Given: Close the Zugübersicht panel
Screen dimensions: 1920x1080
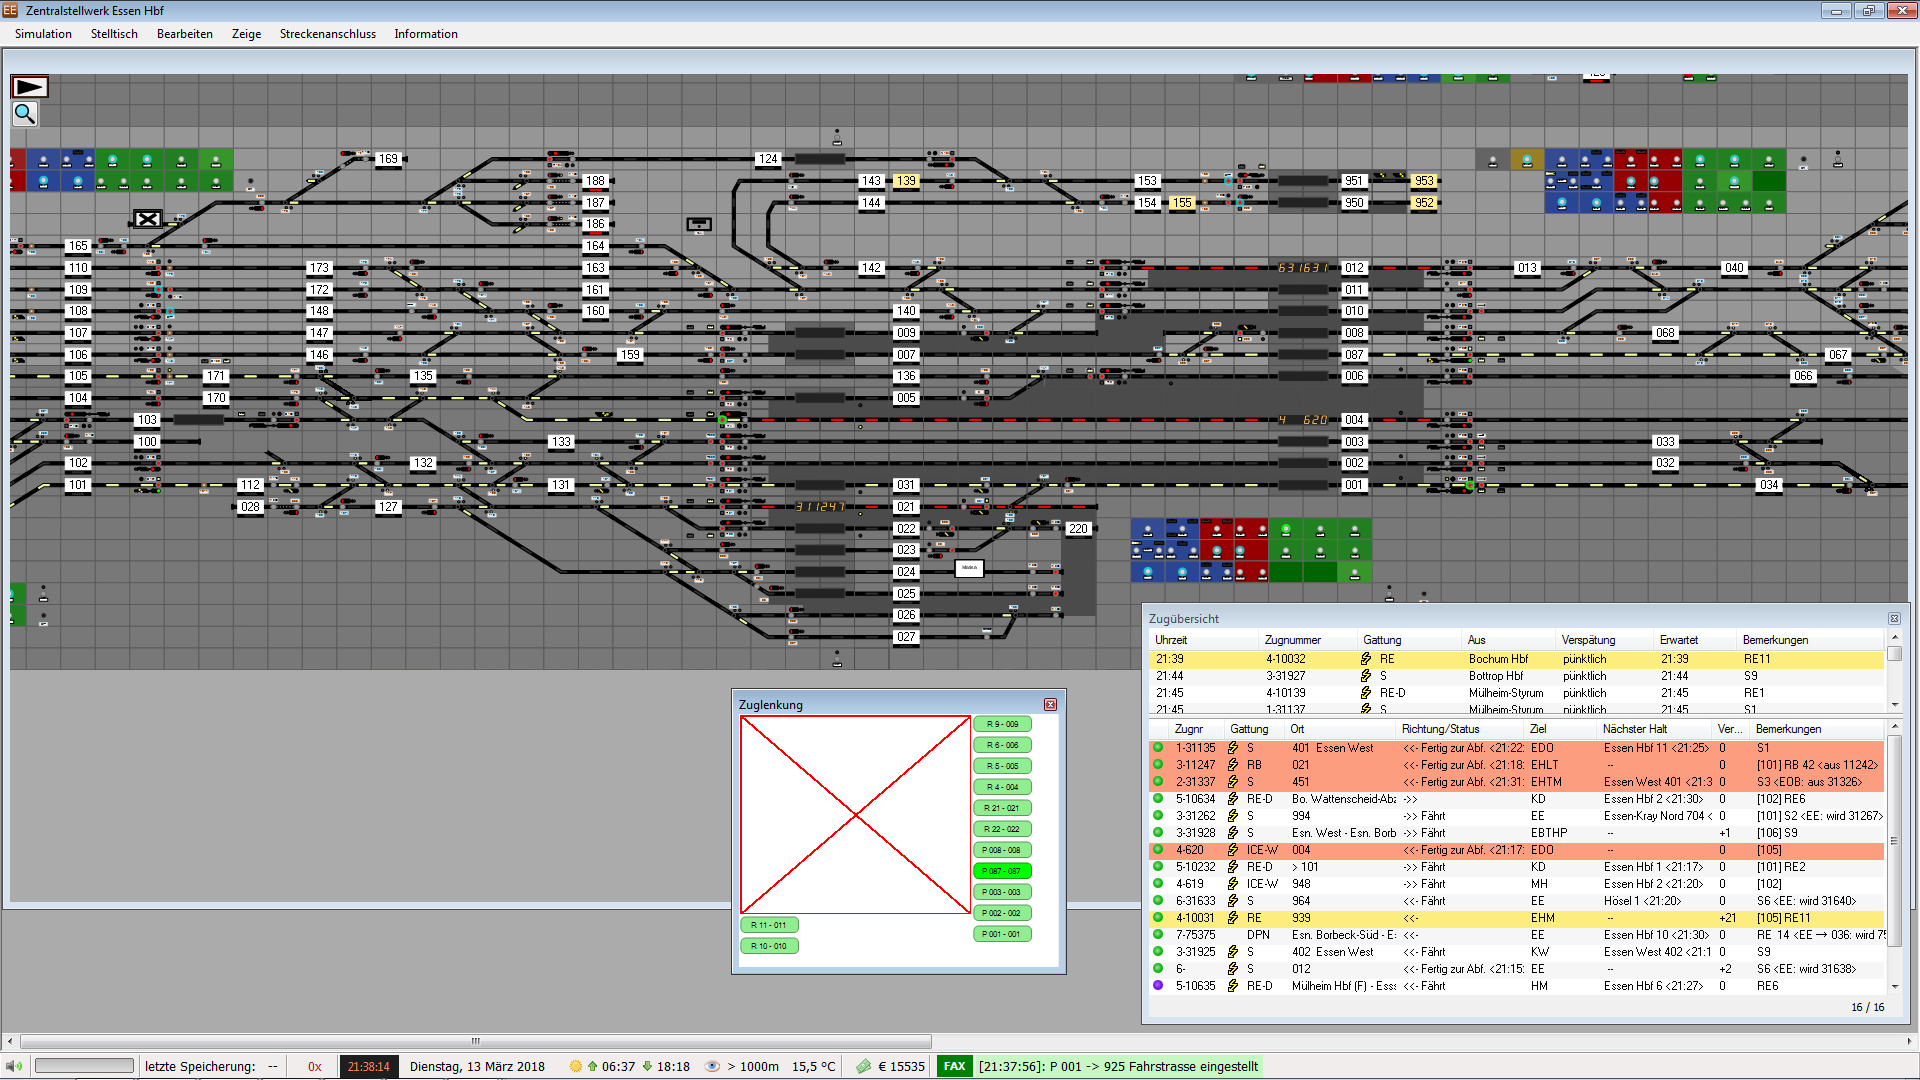Looking at the screenshot, I should 1894,619.
